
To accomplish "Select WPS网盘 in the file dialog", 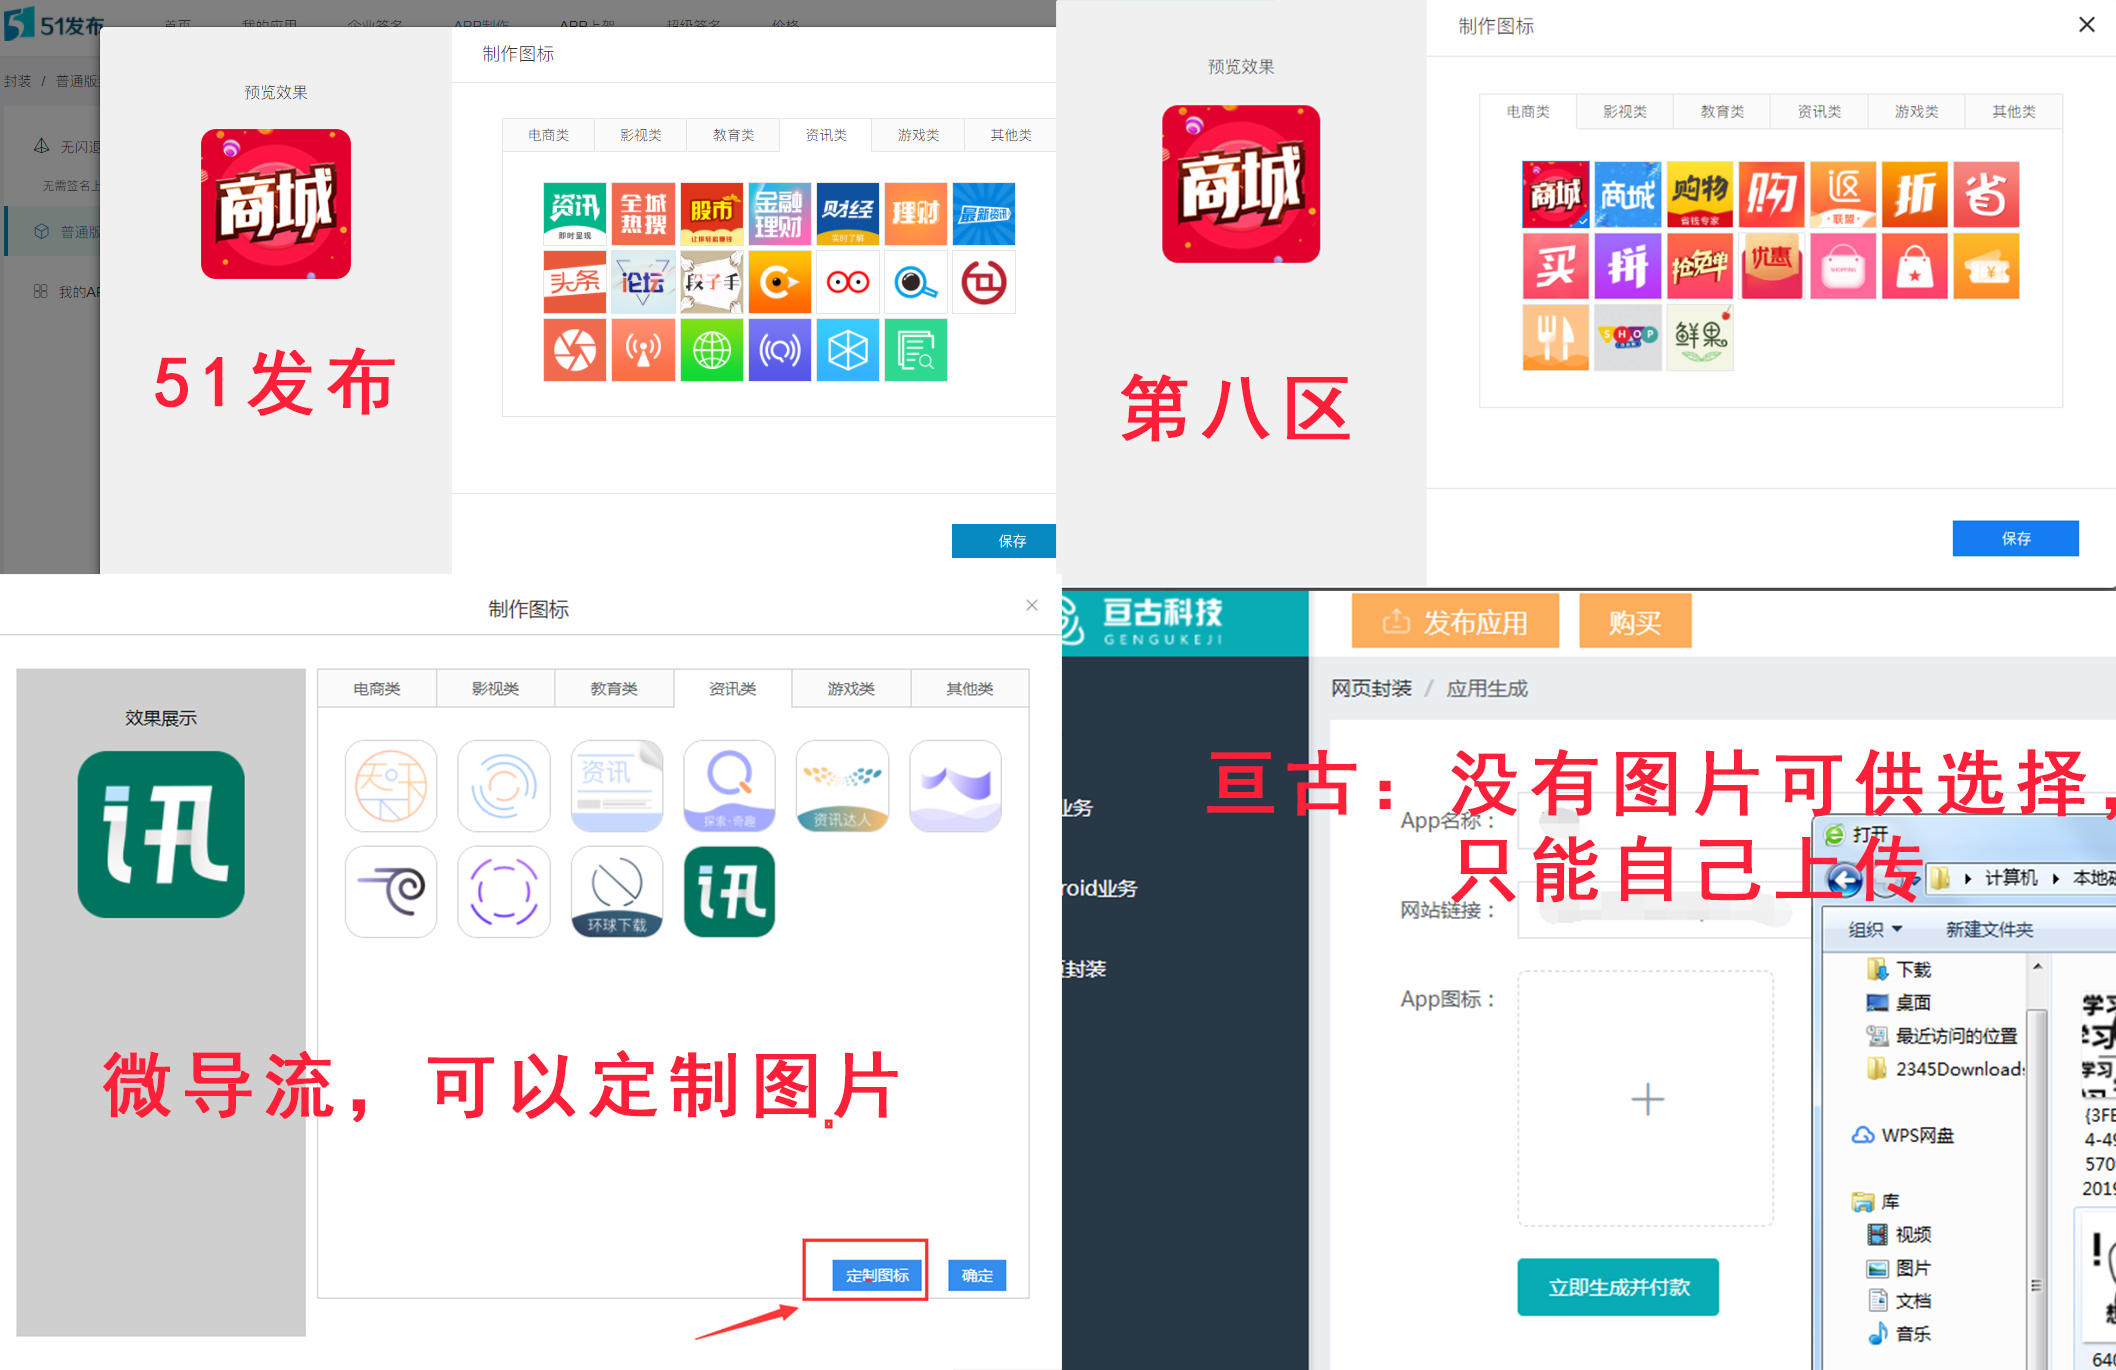I will point(1903,1135).
